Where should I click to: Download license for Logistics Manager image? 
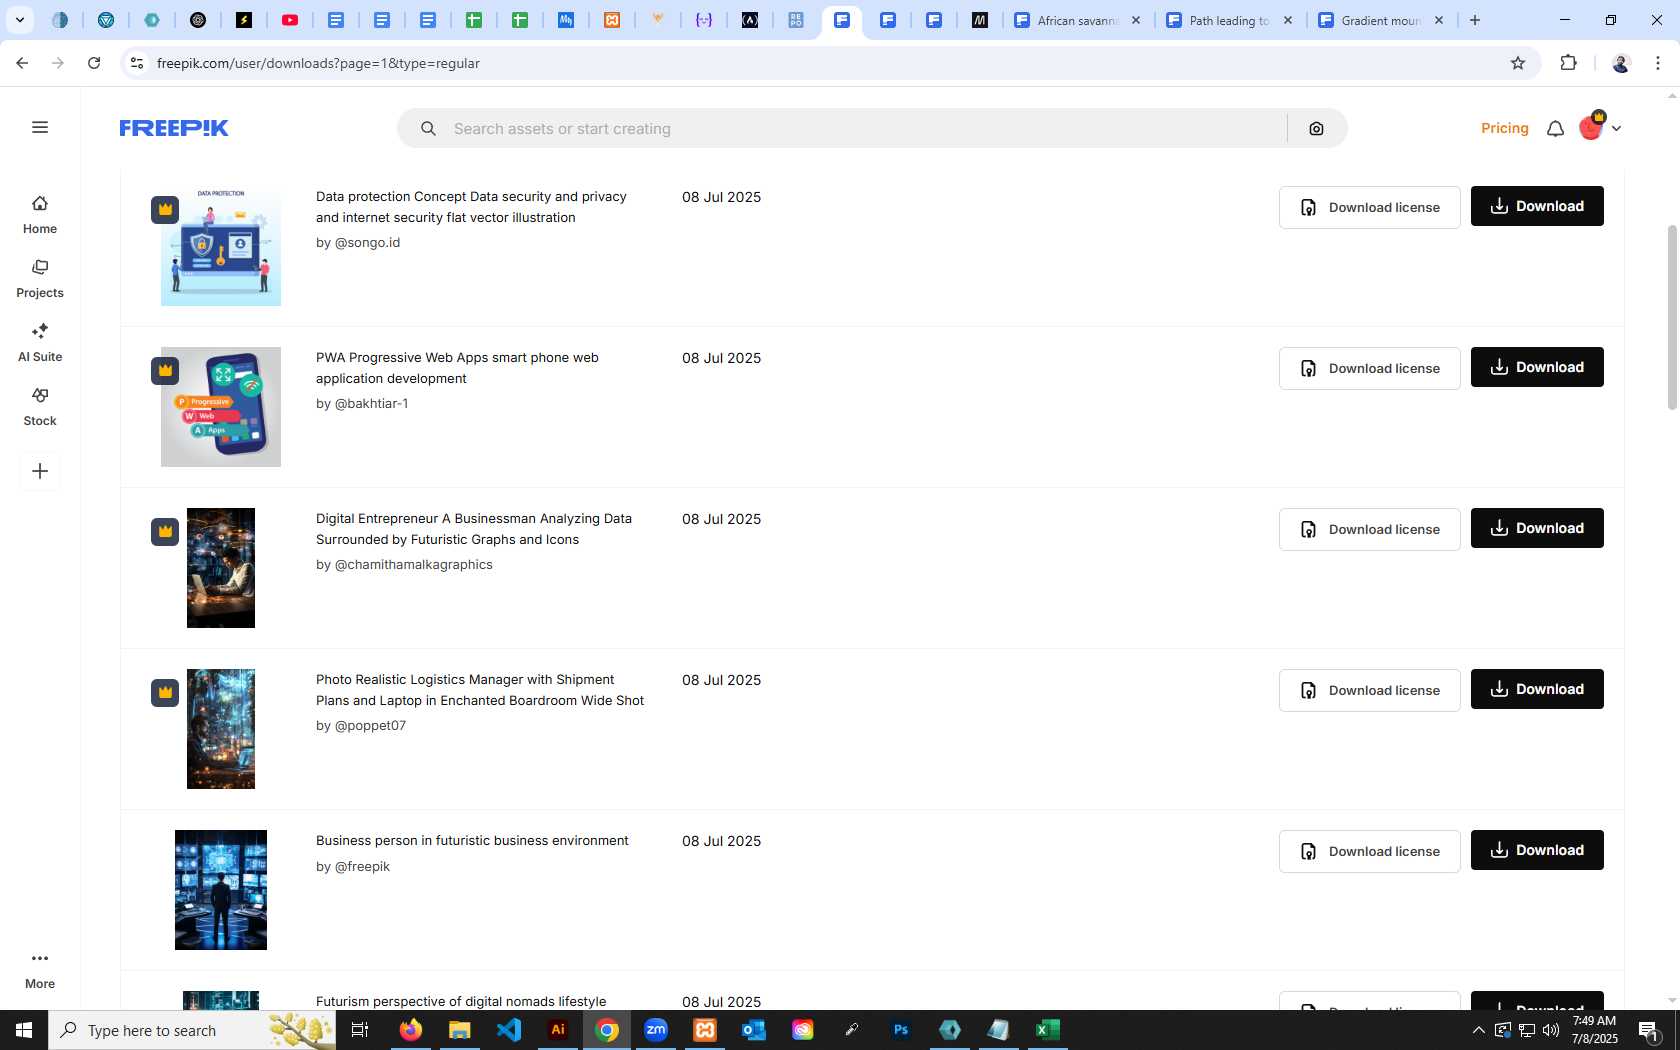[x=1369, y=690]
